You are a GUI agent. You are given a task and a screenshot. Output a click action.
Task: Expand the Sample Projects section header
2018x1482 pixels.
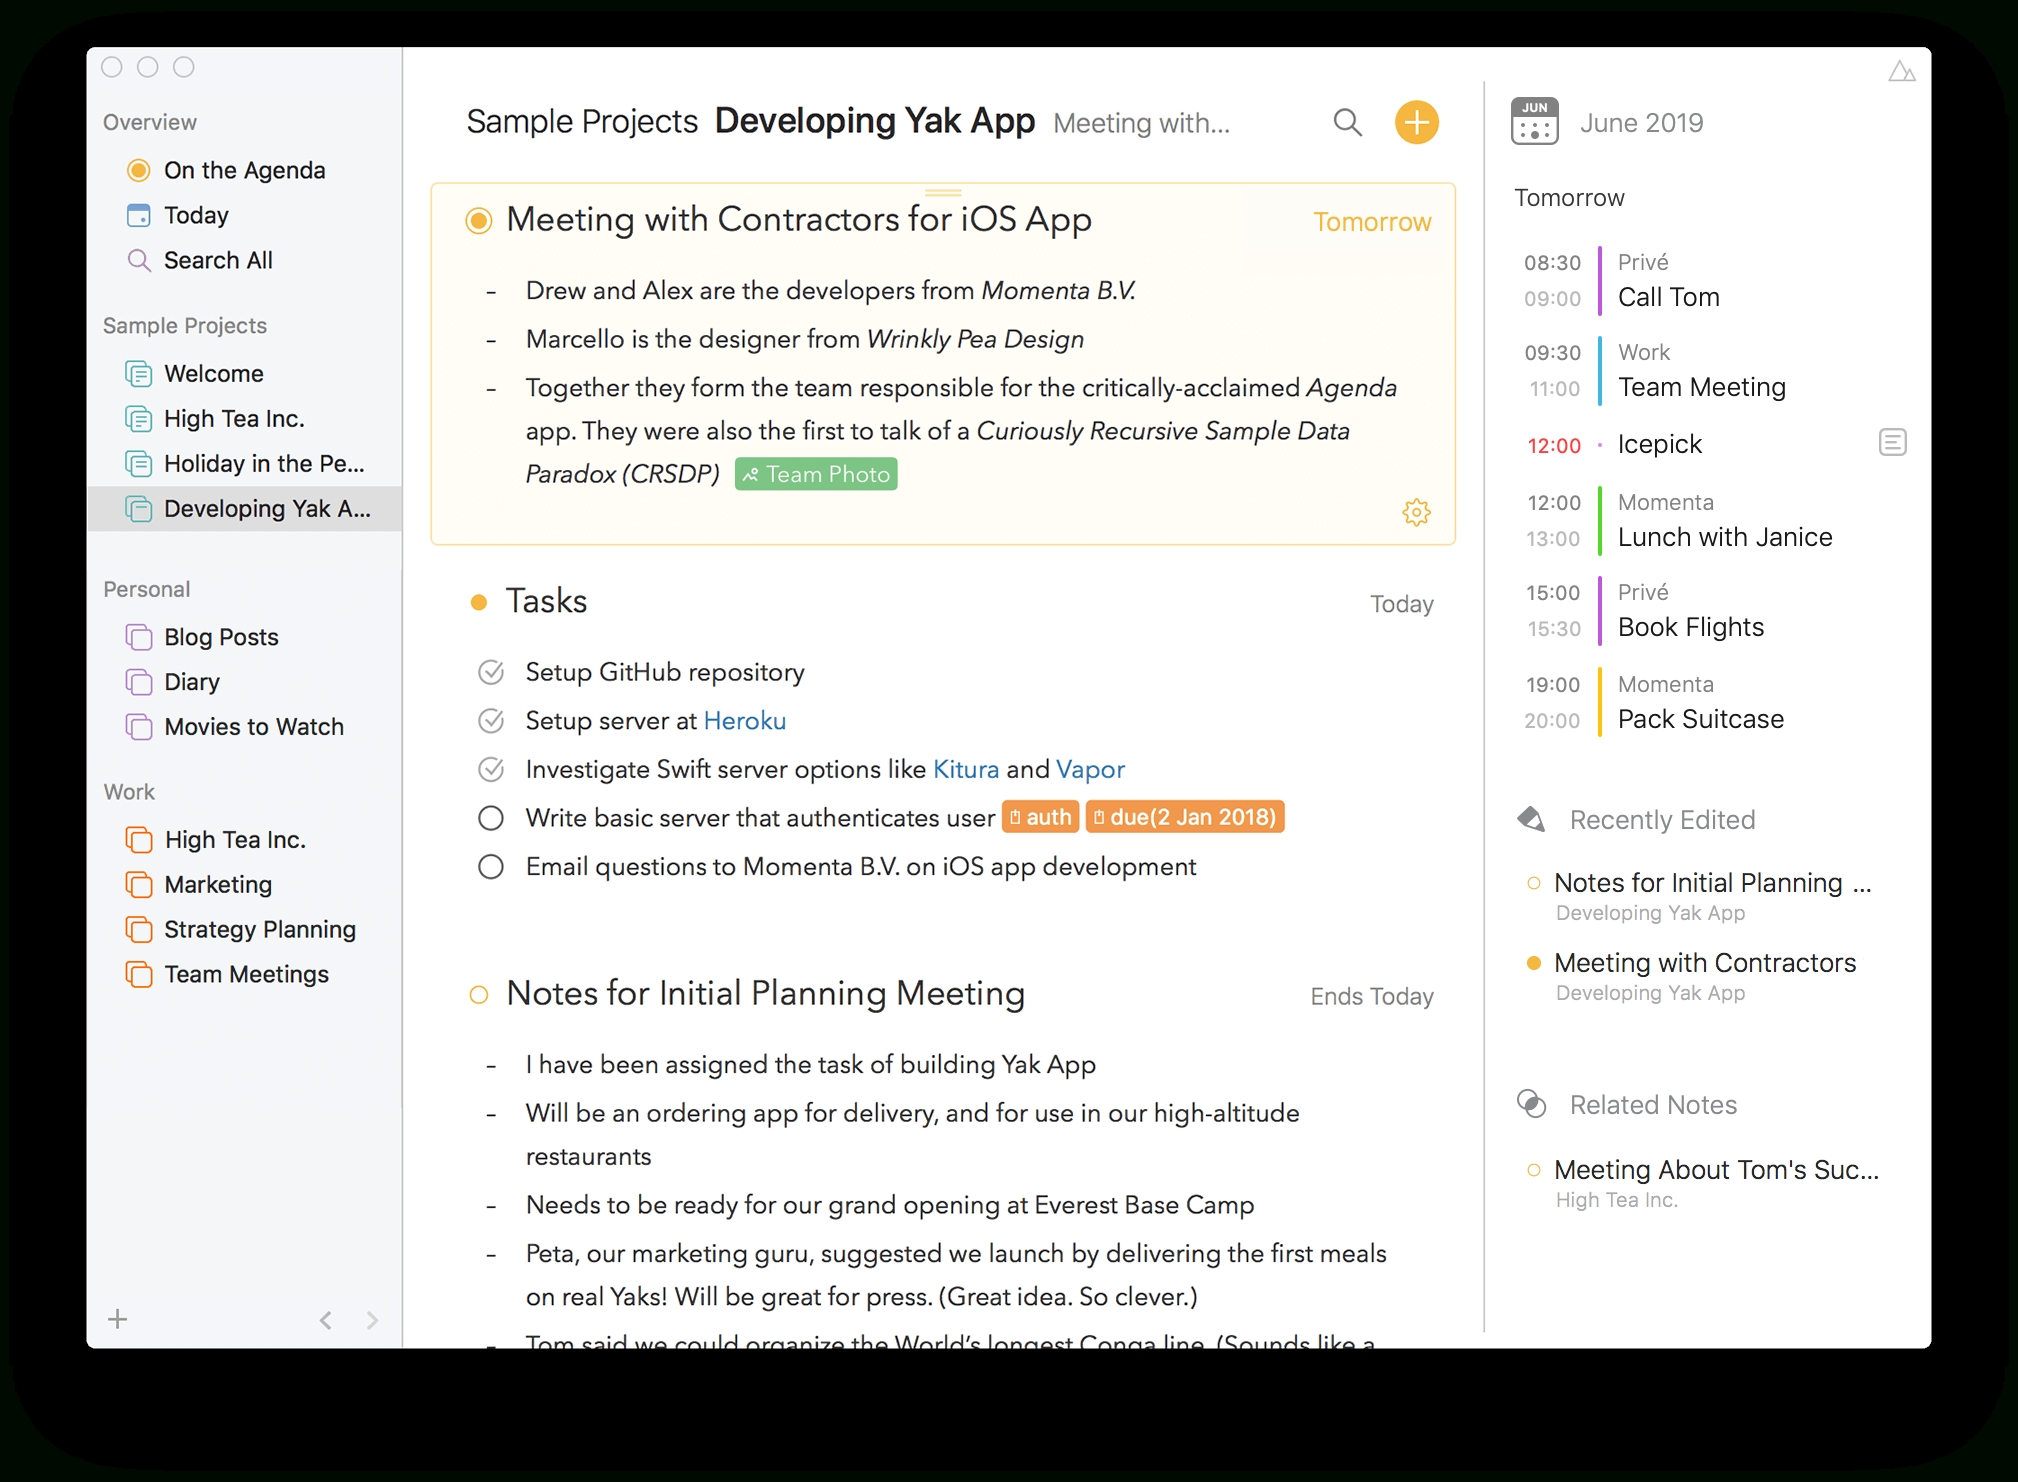pos(183,324)
